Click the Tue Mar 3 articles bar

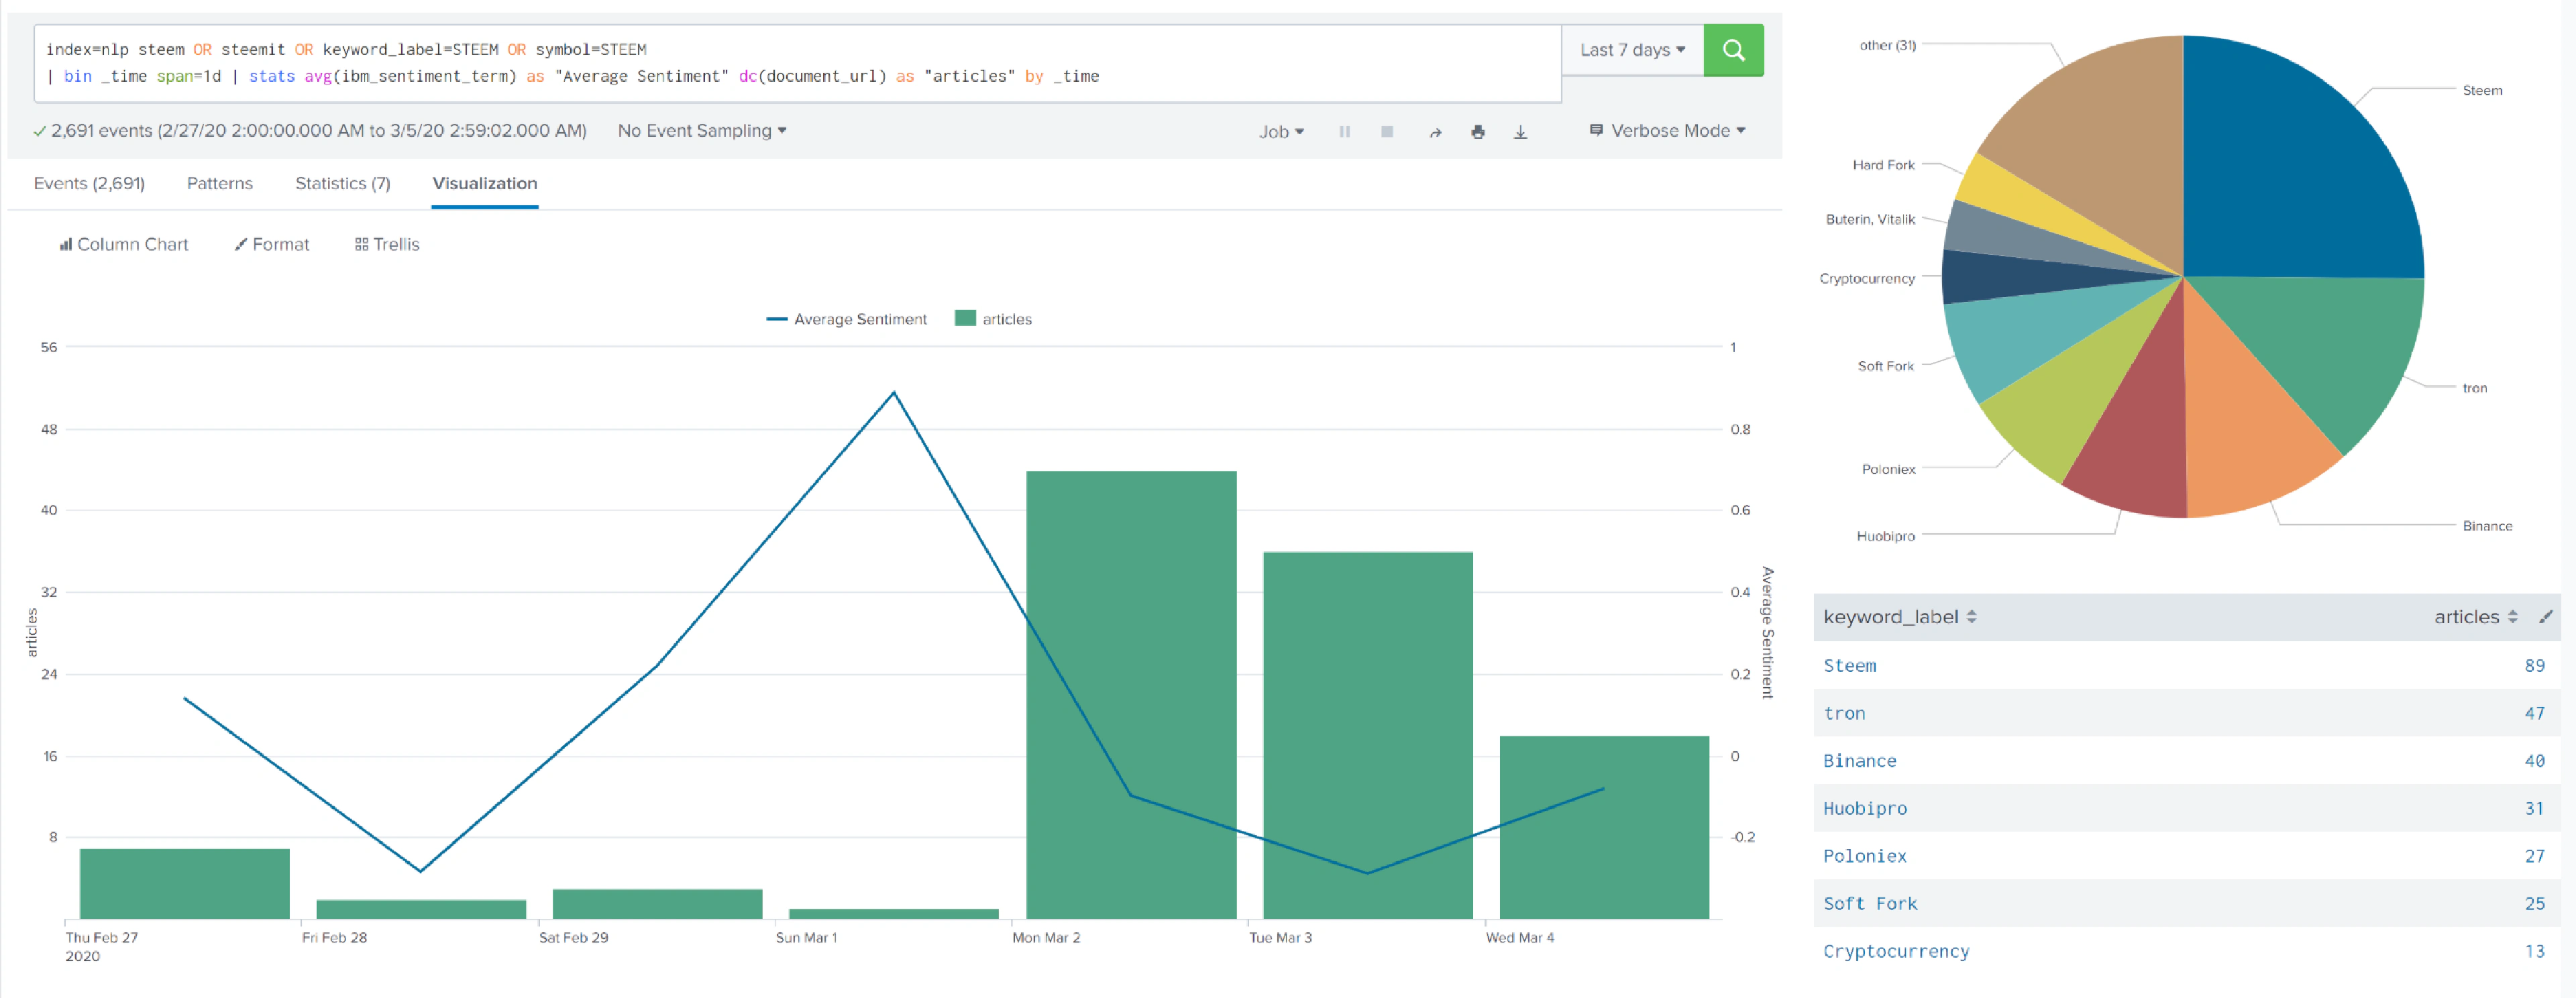point(1368,736)
